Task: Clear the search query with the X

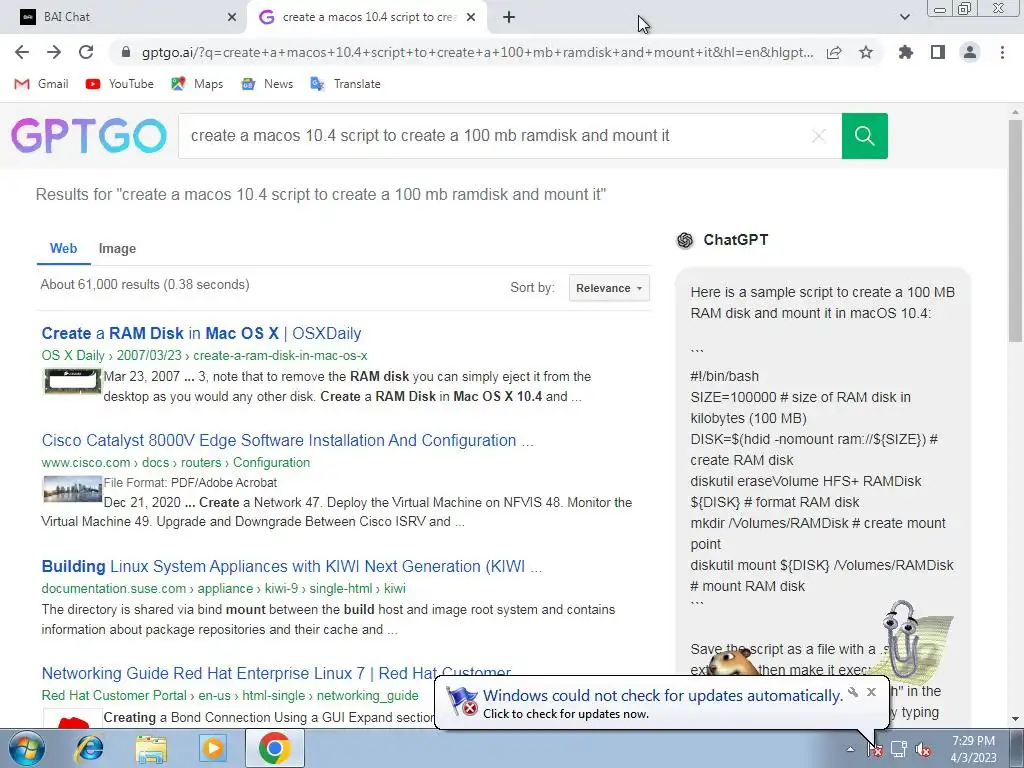Action: click(818, 136)
